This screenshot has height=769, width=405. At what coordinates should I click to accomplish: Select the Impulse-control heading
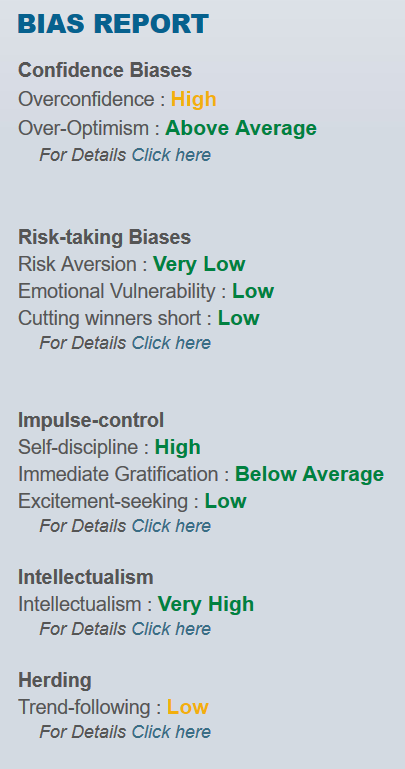[x=91, y=420]
